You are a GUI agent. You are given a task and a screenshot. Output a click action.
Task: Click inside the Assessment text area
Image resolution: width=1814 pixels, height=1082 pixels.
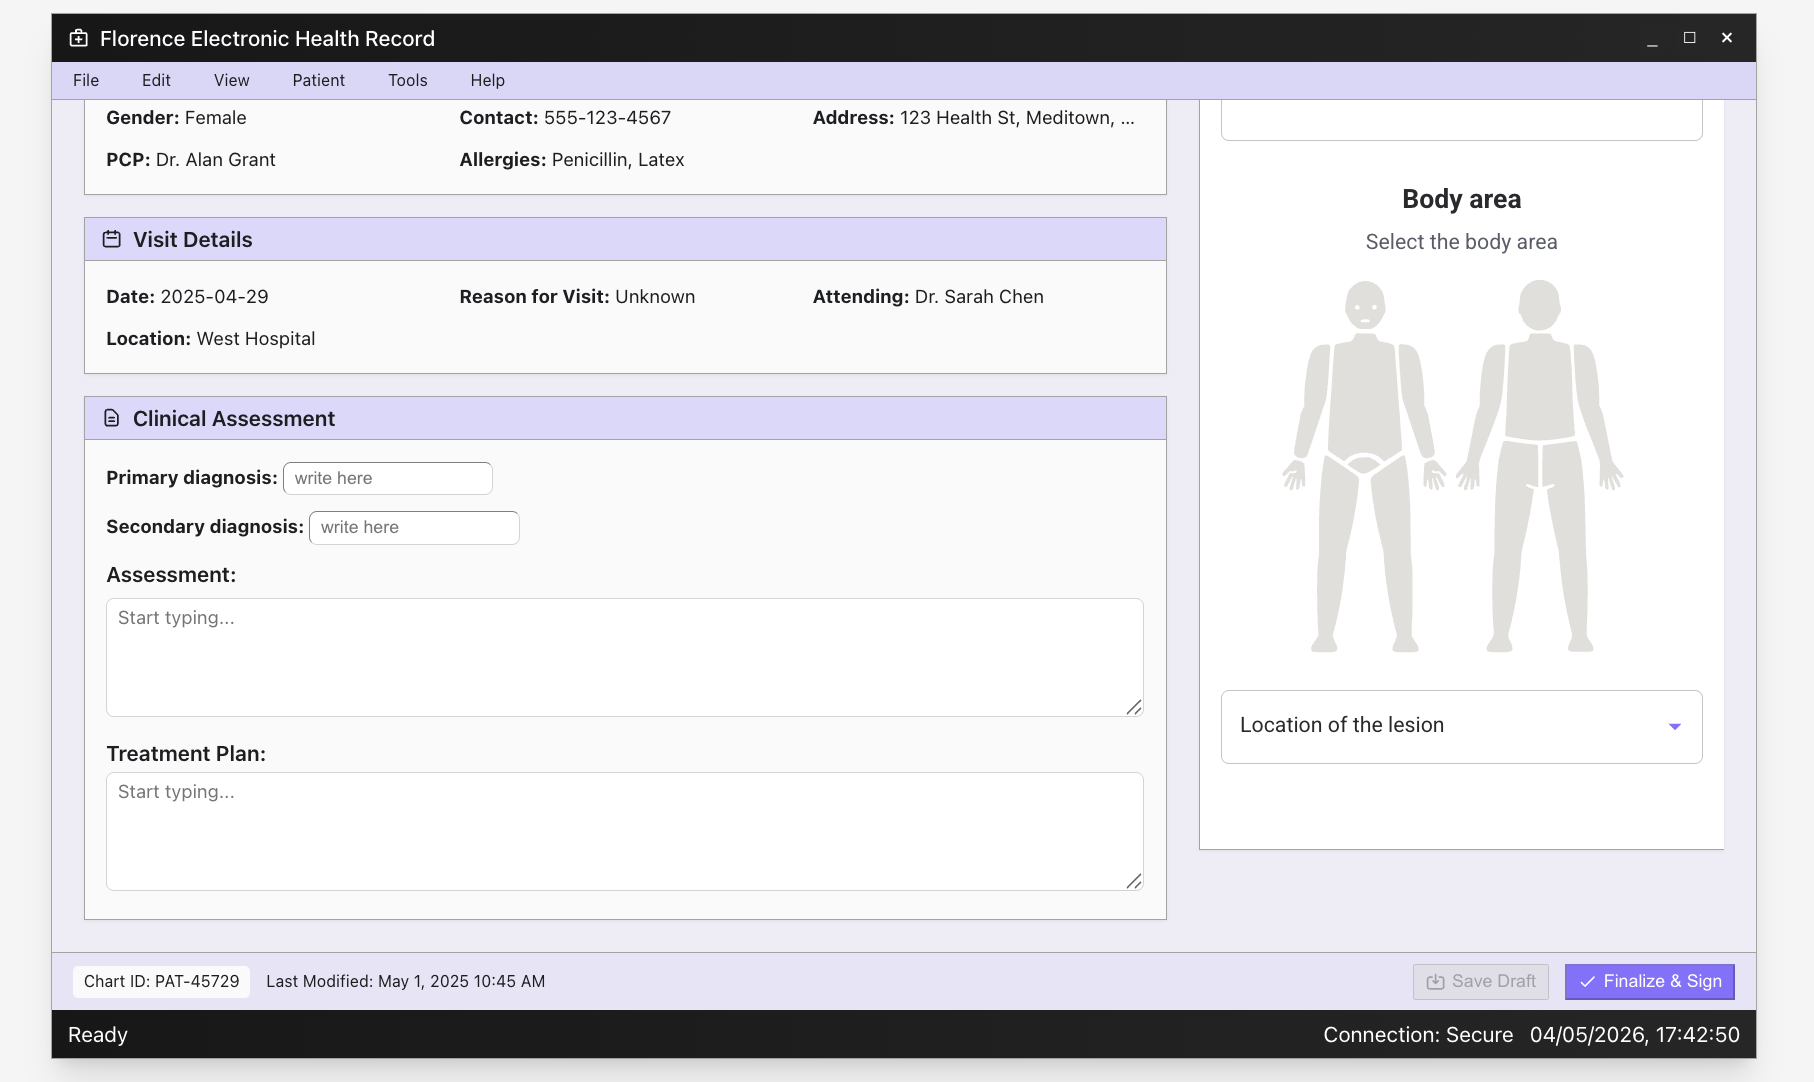click(625, 657)
